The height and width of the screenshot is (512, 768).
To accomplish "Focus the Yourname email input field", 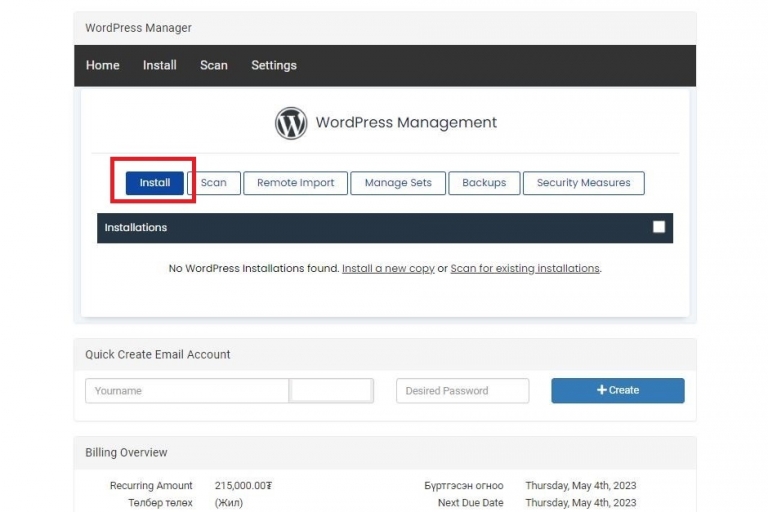I will coord(187,390).
